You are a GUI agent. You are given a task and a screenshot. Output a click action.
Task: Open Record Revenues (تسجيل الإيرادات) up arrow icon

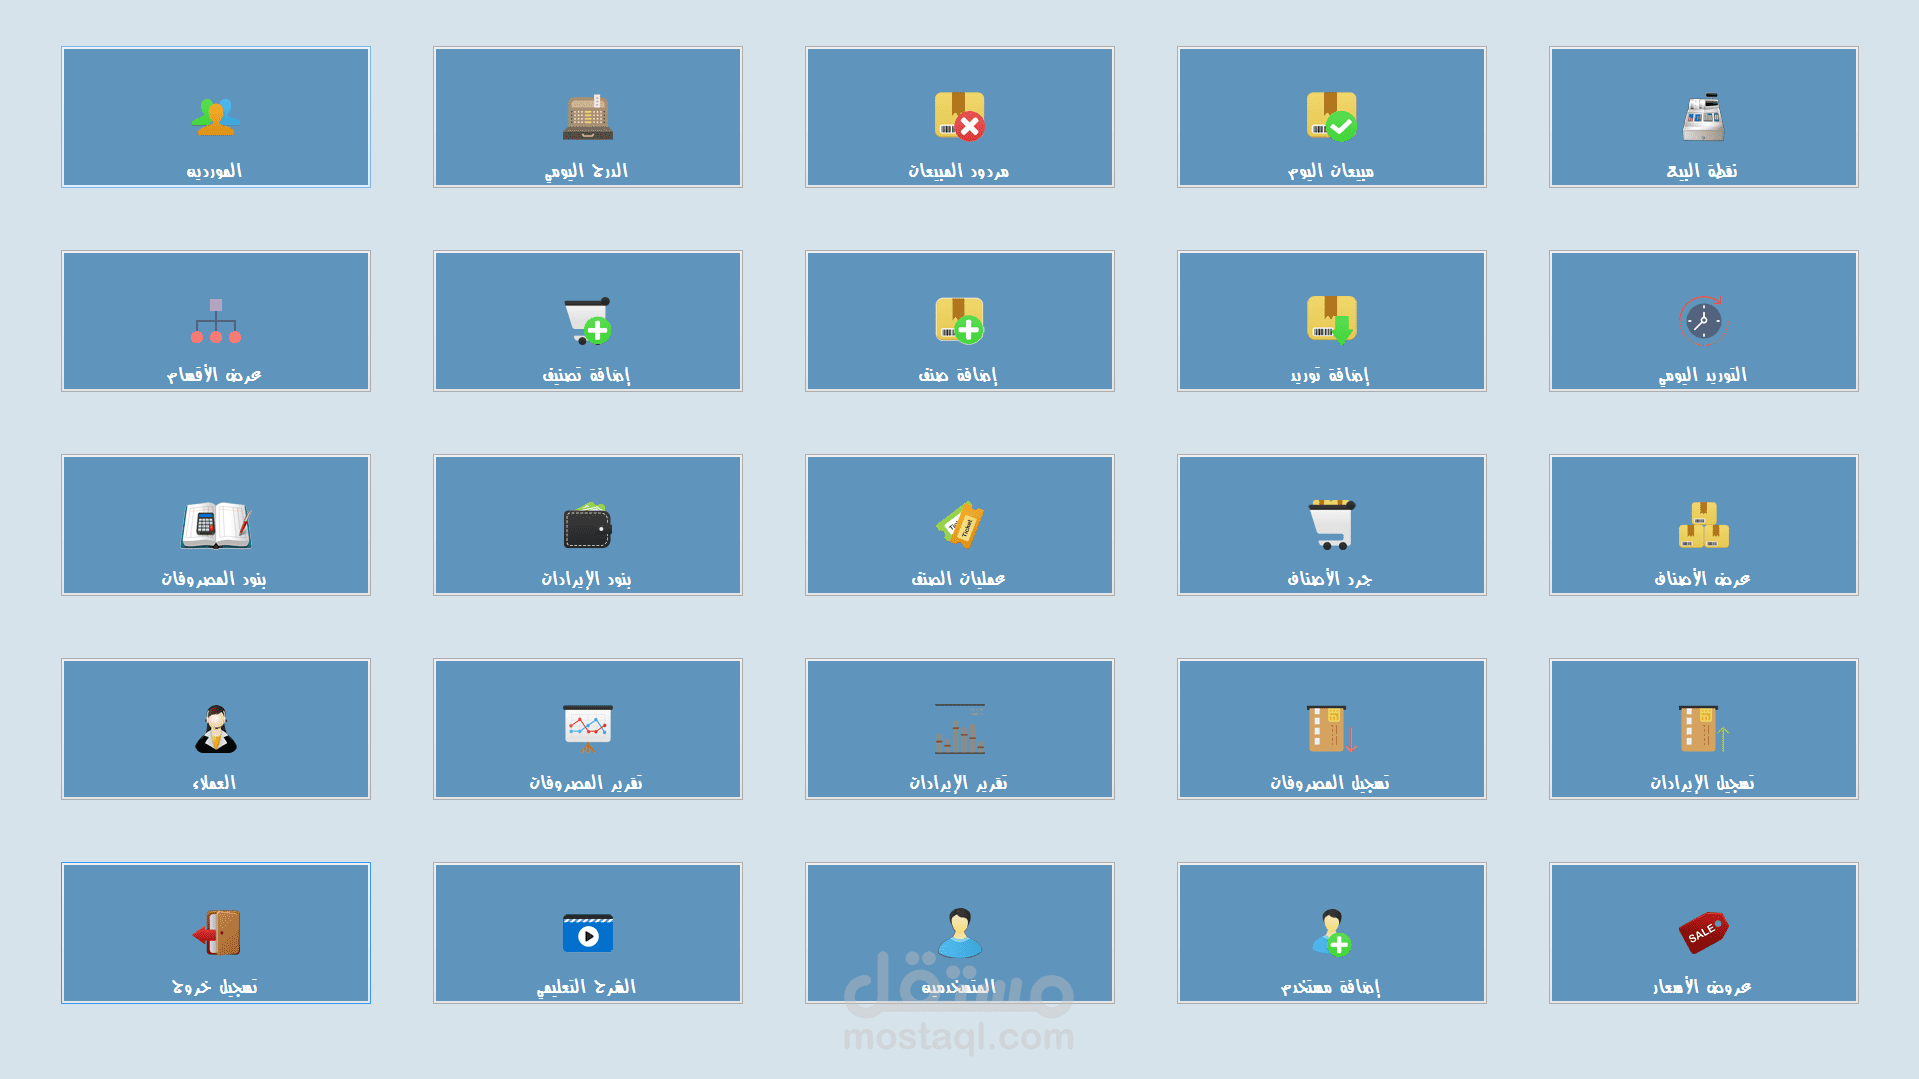pos(1704,729)
